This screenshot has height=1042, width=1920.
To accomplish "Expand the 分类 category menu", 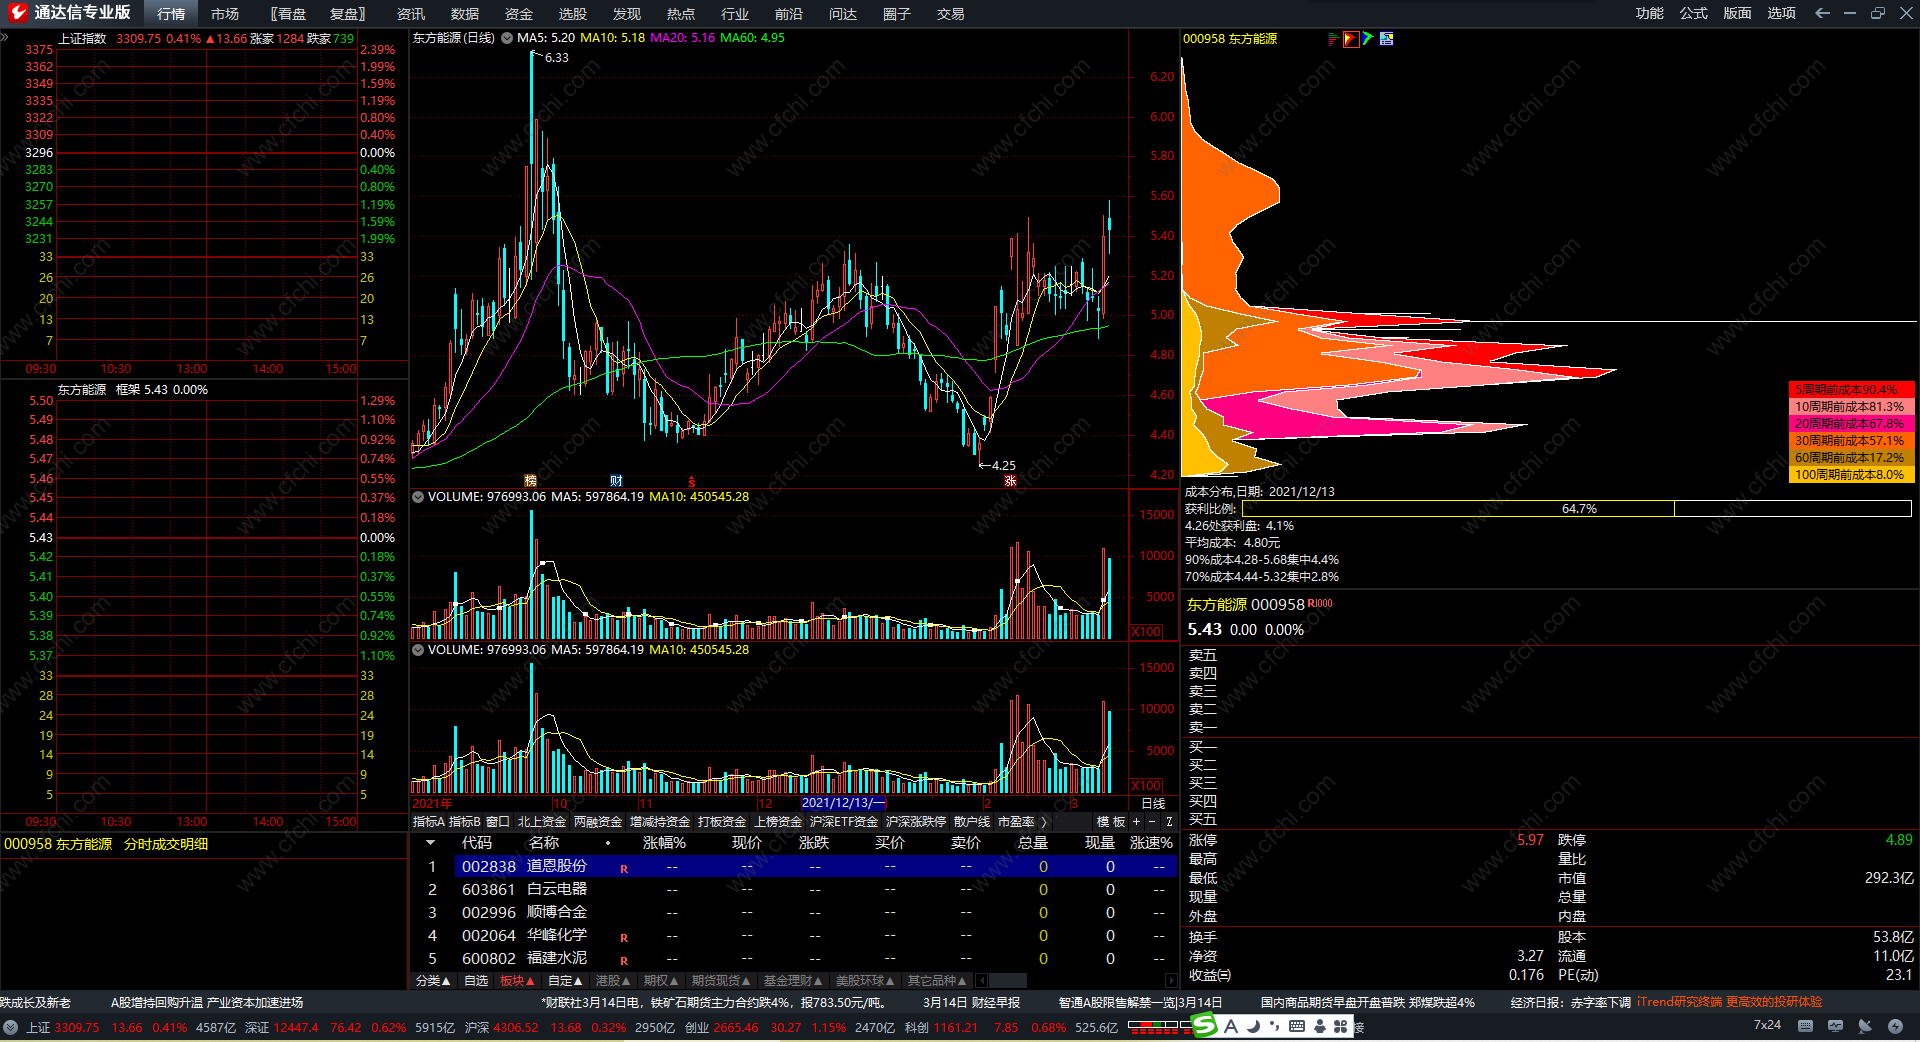I will pyautogui.click(x=433, y=981).
